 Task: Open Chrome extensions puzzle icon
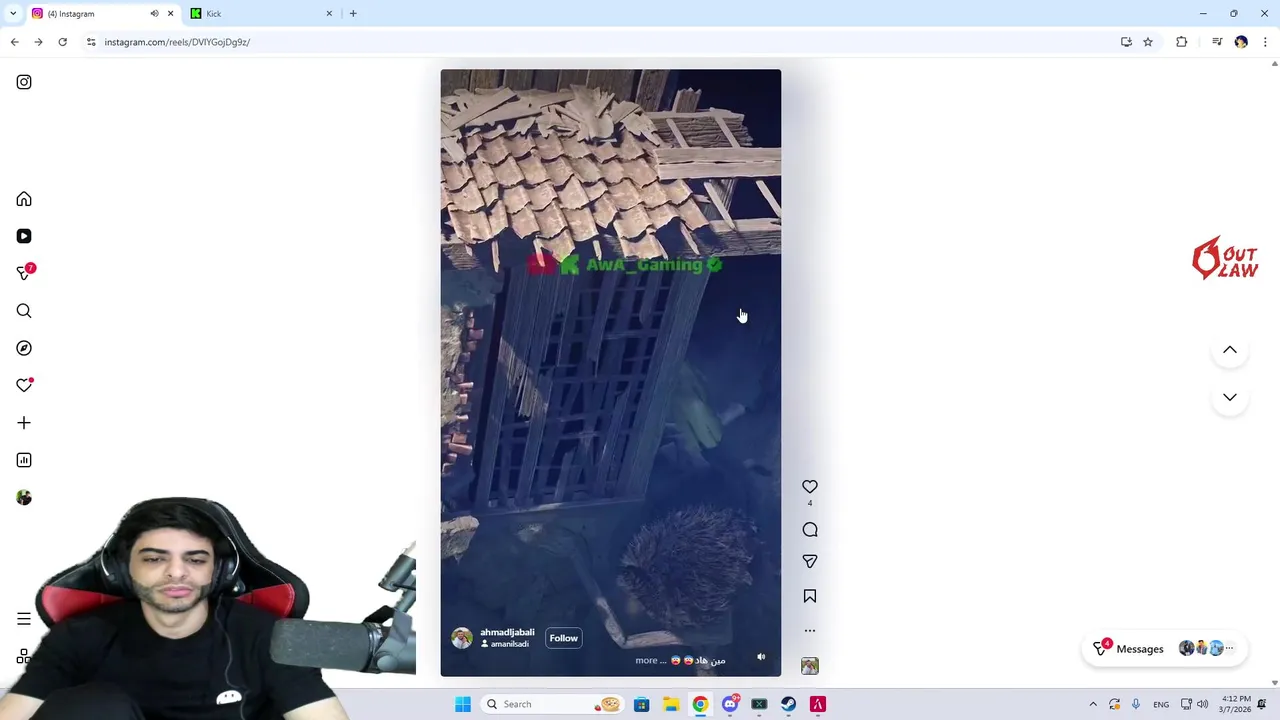click(x=1182, y=42)
